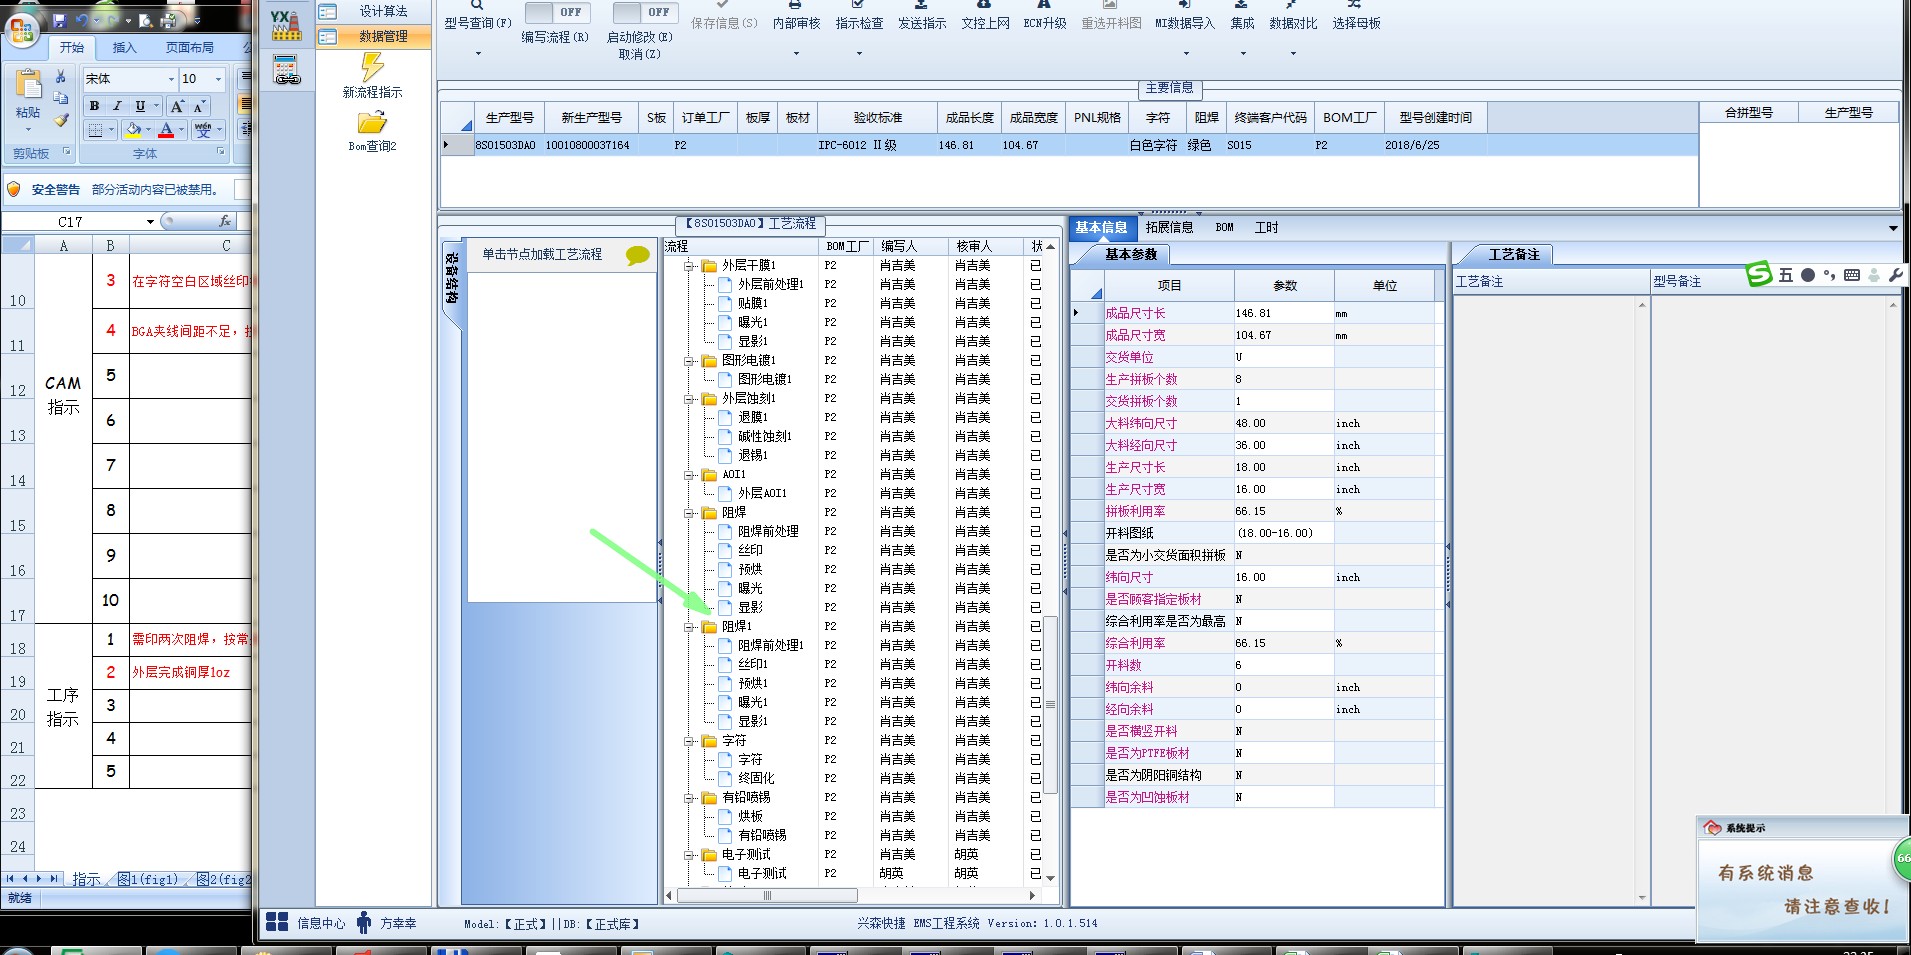Click the YX factory logo icon

(286, 25)
